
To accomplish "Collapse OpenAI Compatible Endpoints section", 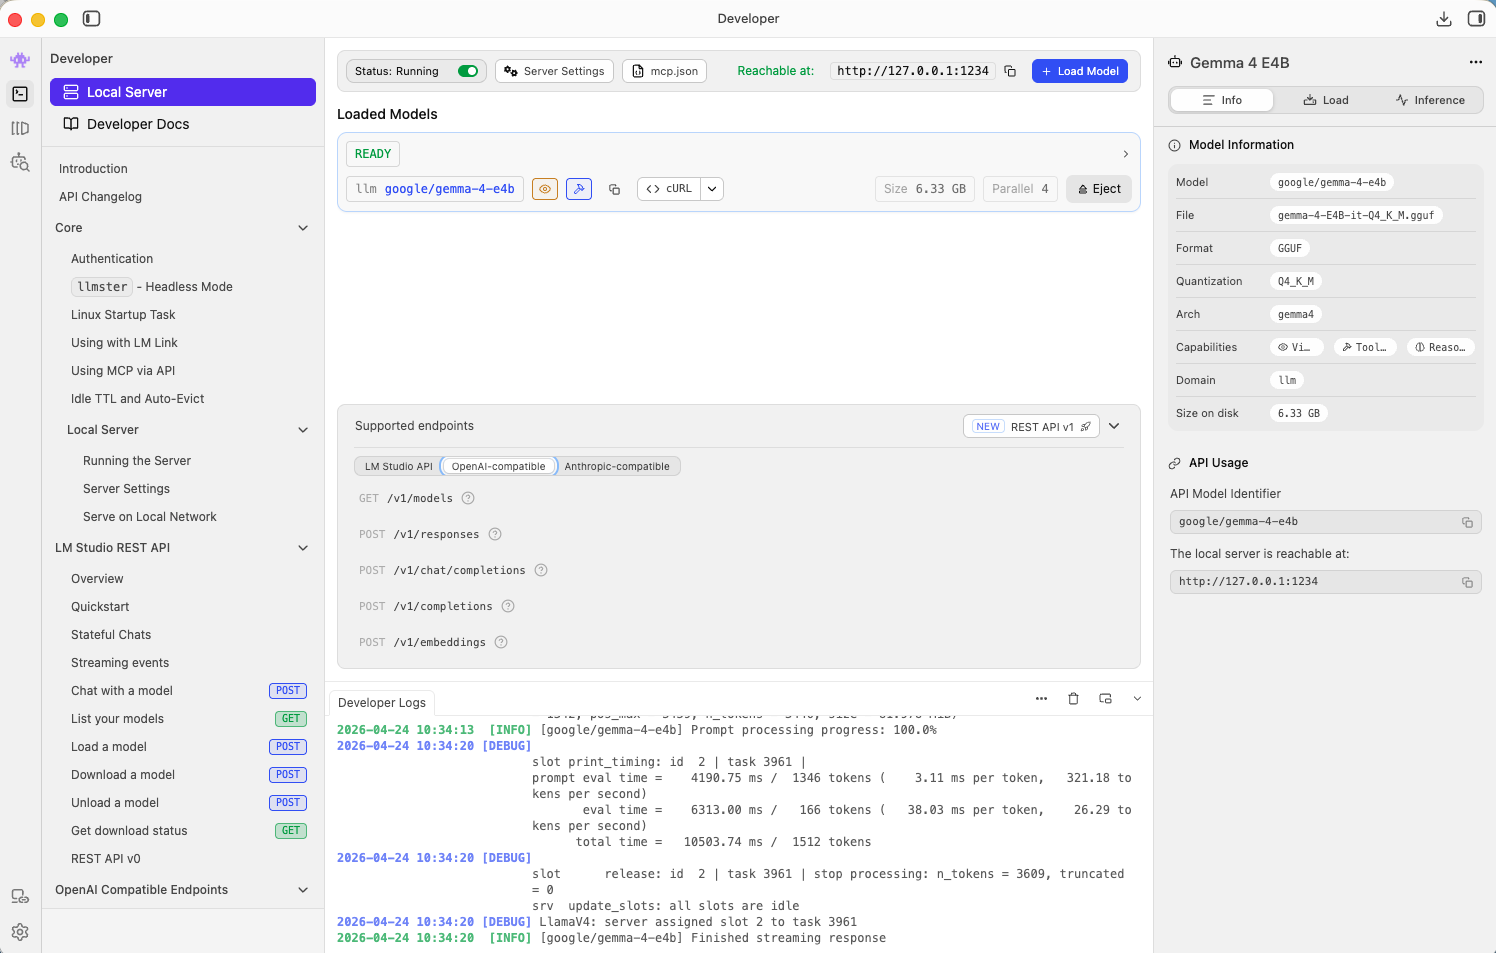I will pyautogui.click(x=303, y=890).
